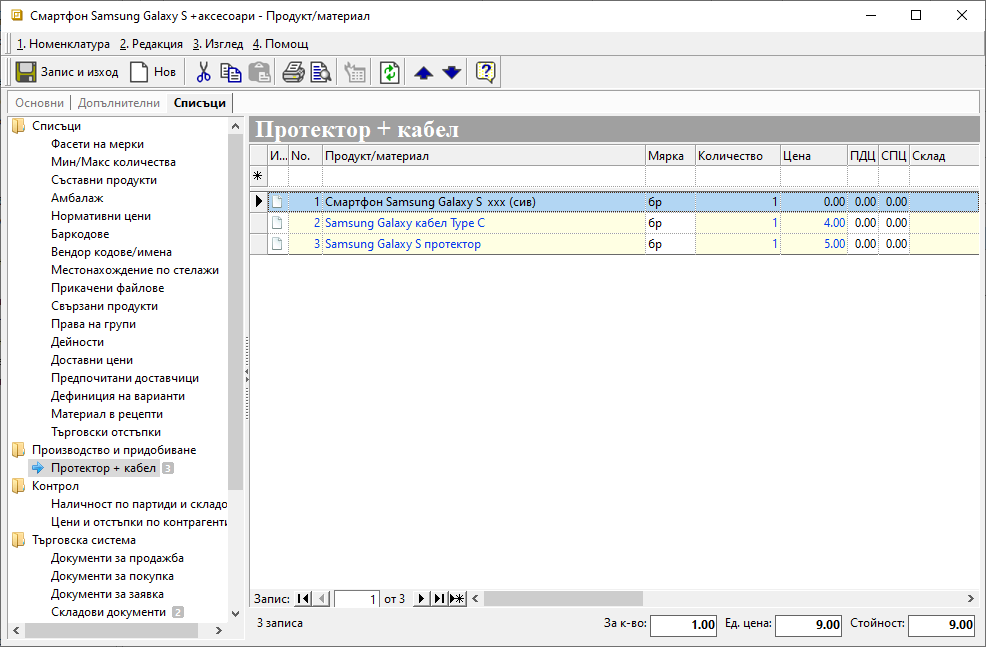Open 'Складови документи' tree item

(x=108, y=612)
